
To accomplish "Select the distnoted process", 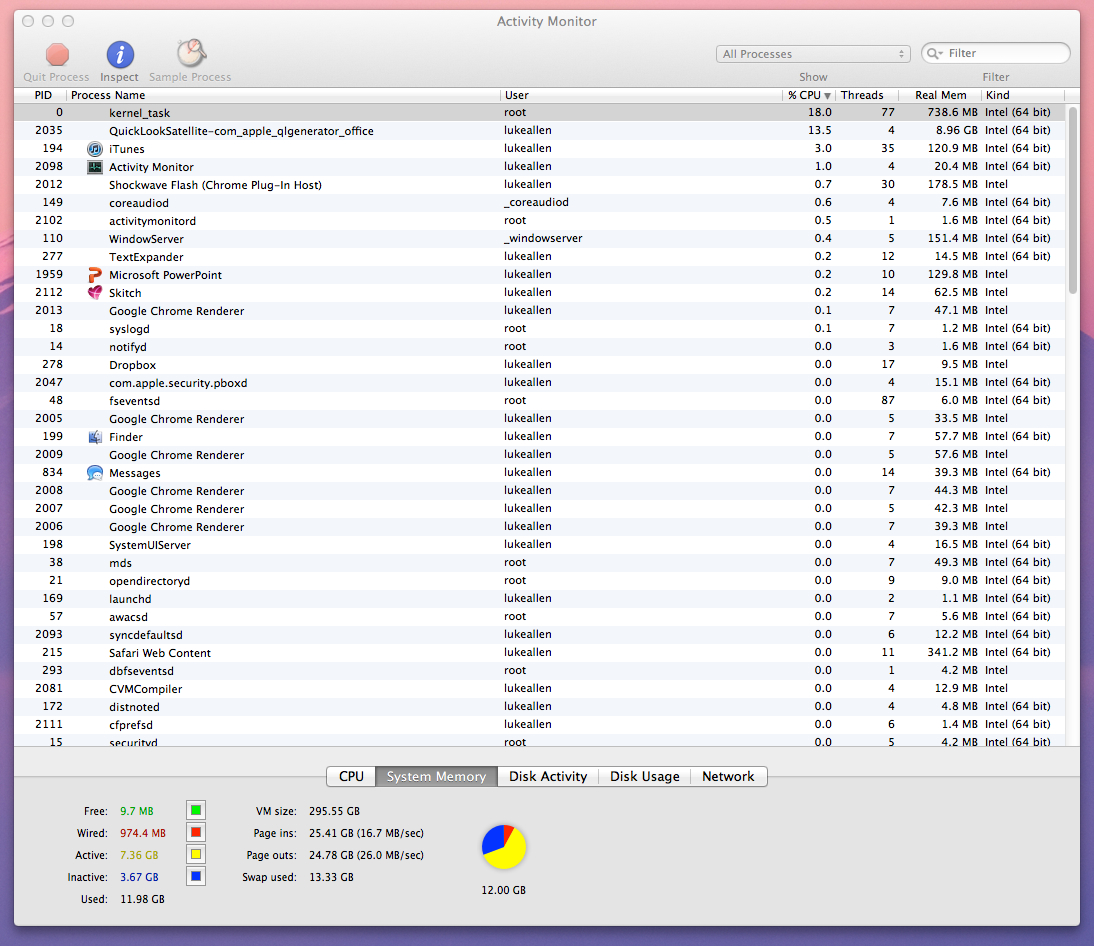I will click(539, 707).
